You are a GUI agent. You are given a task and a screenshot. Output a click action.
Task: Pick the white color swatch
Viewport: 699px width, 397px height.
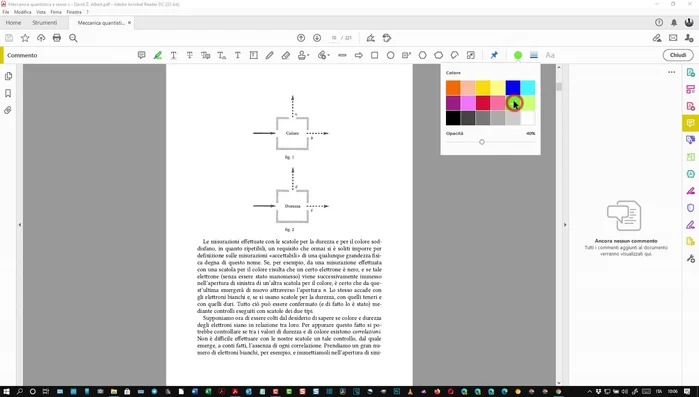coord(528,118)
